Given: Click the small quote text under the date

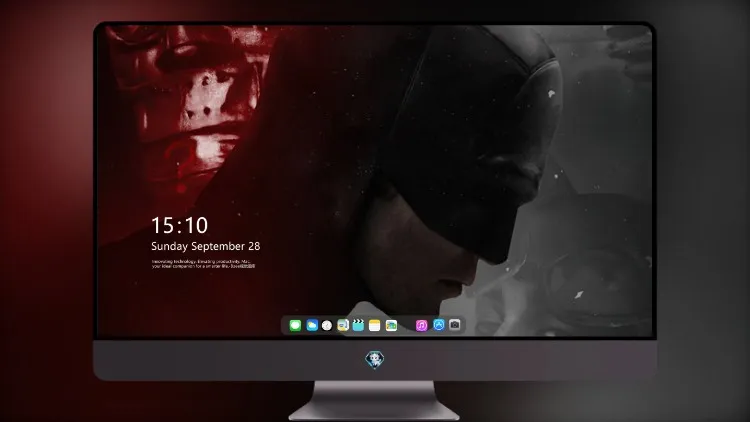Looking at the screenshot, I should [x=203, y=264].
